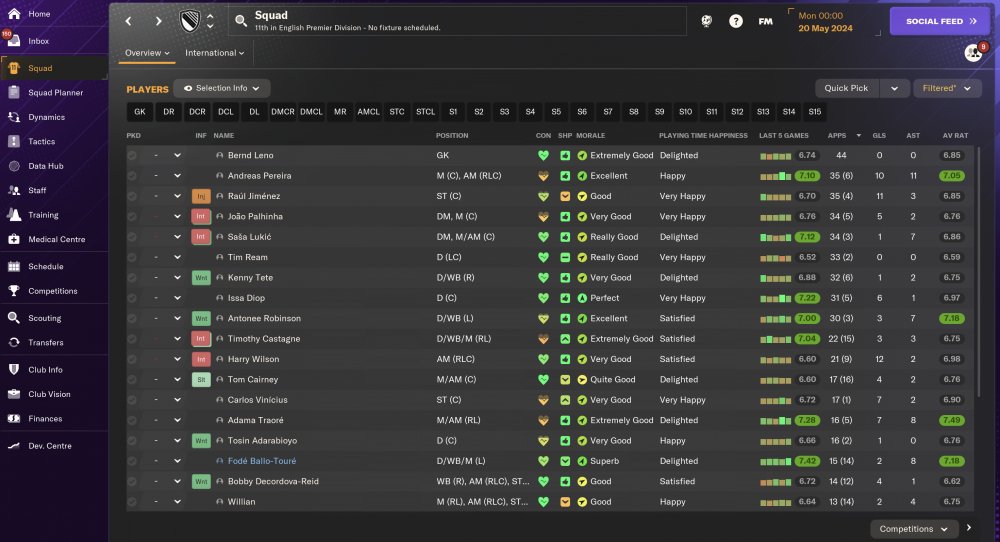Open Club Info shield icon
This screenshot has height=542, width=1000.
coord(14,369)
